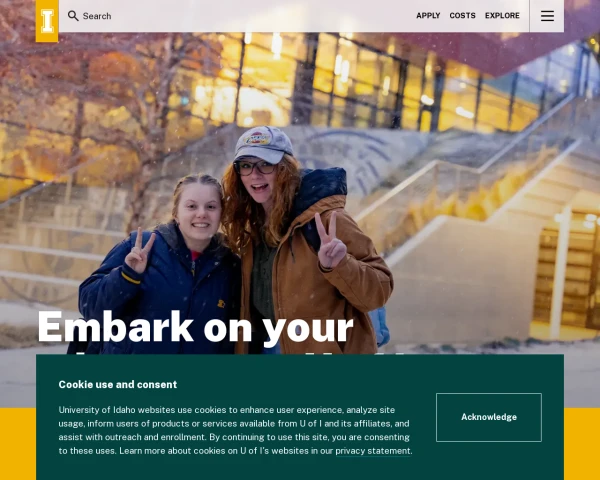Click the University of Idaho gold logo
Image resolution: width=600 pixels, height=480 pixels.
point(47,21)
